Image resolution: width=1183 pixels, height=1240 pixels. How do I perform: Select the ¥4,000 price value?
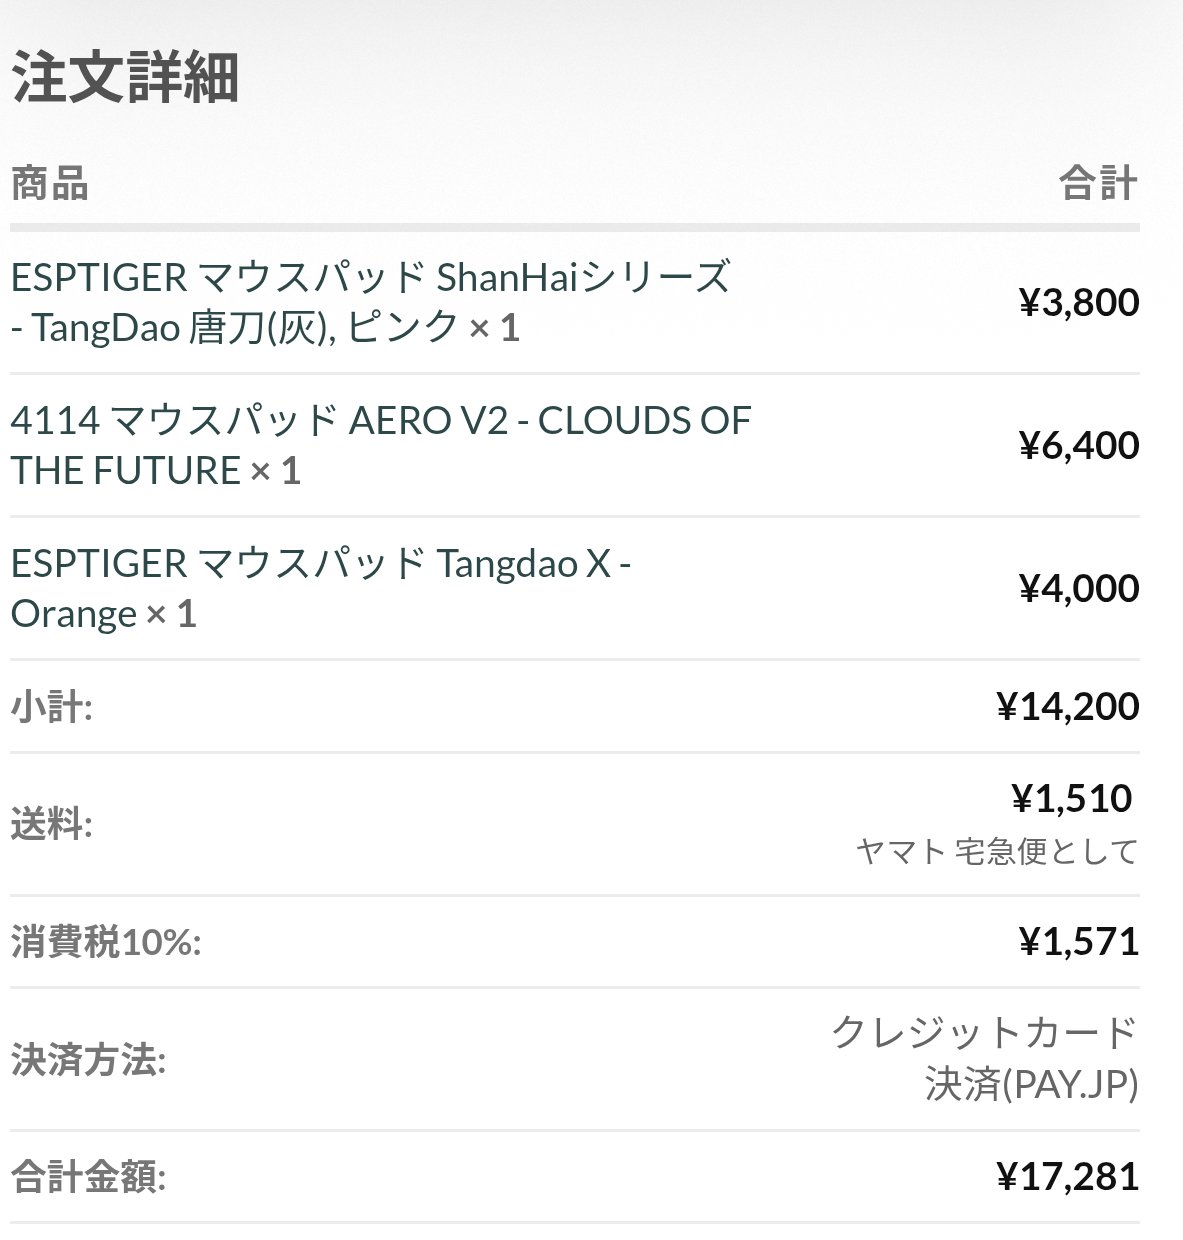(1078, 588)
